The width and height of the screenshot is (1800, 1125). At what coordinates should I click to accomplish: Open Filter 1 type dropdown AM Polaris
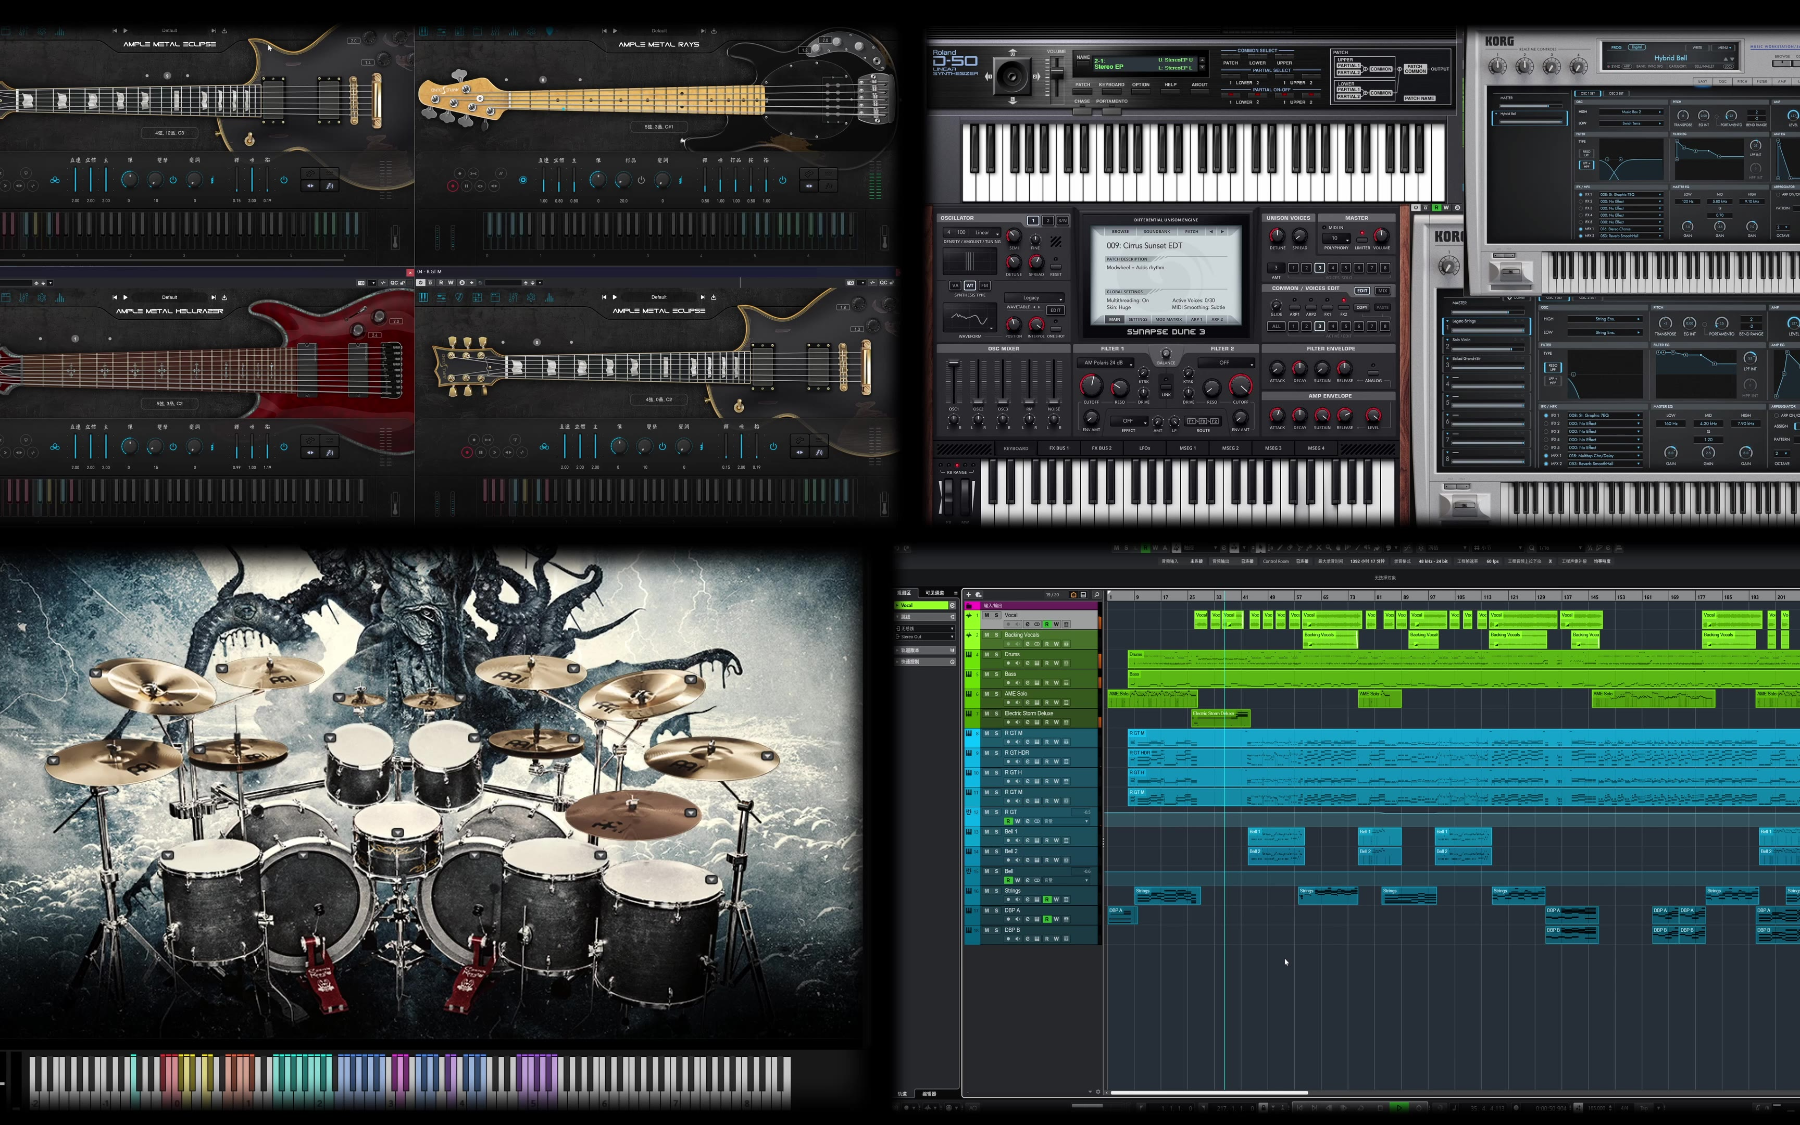(1104, 363)
